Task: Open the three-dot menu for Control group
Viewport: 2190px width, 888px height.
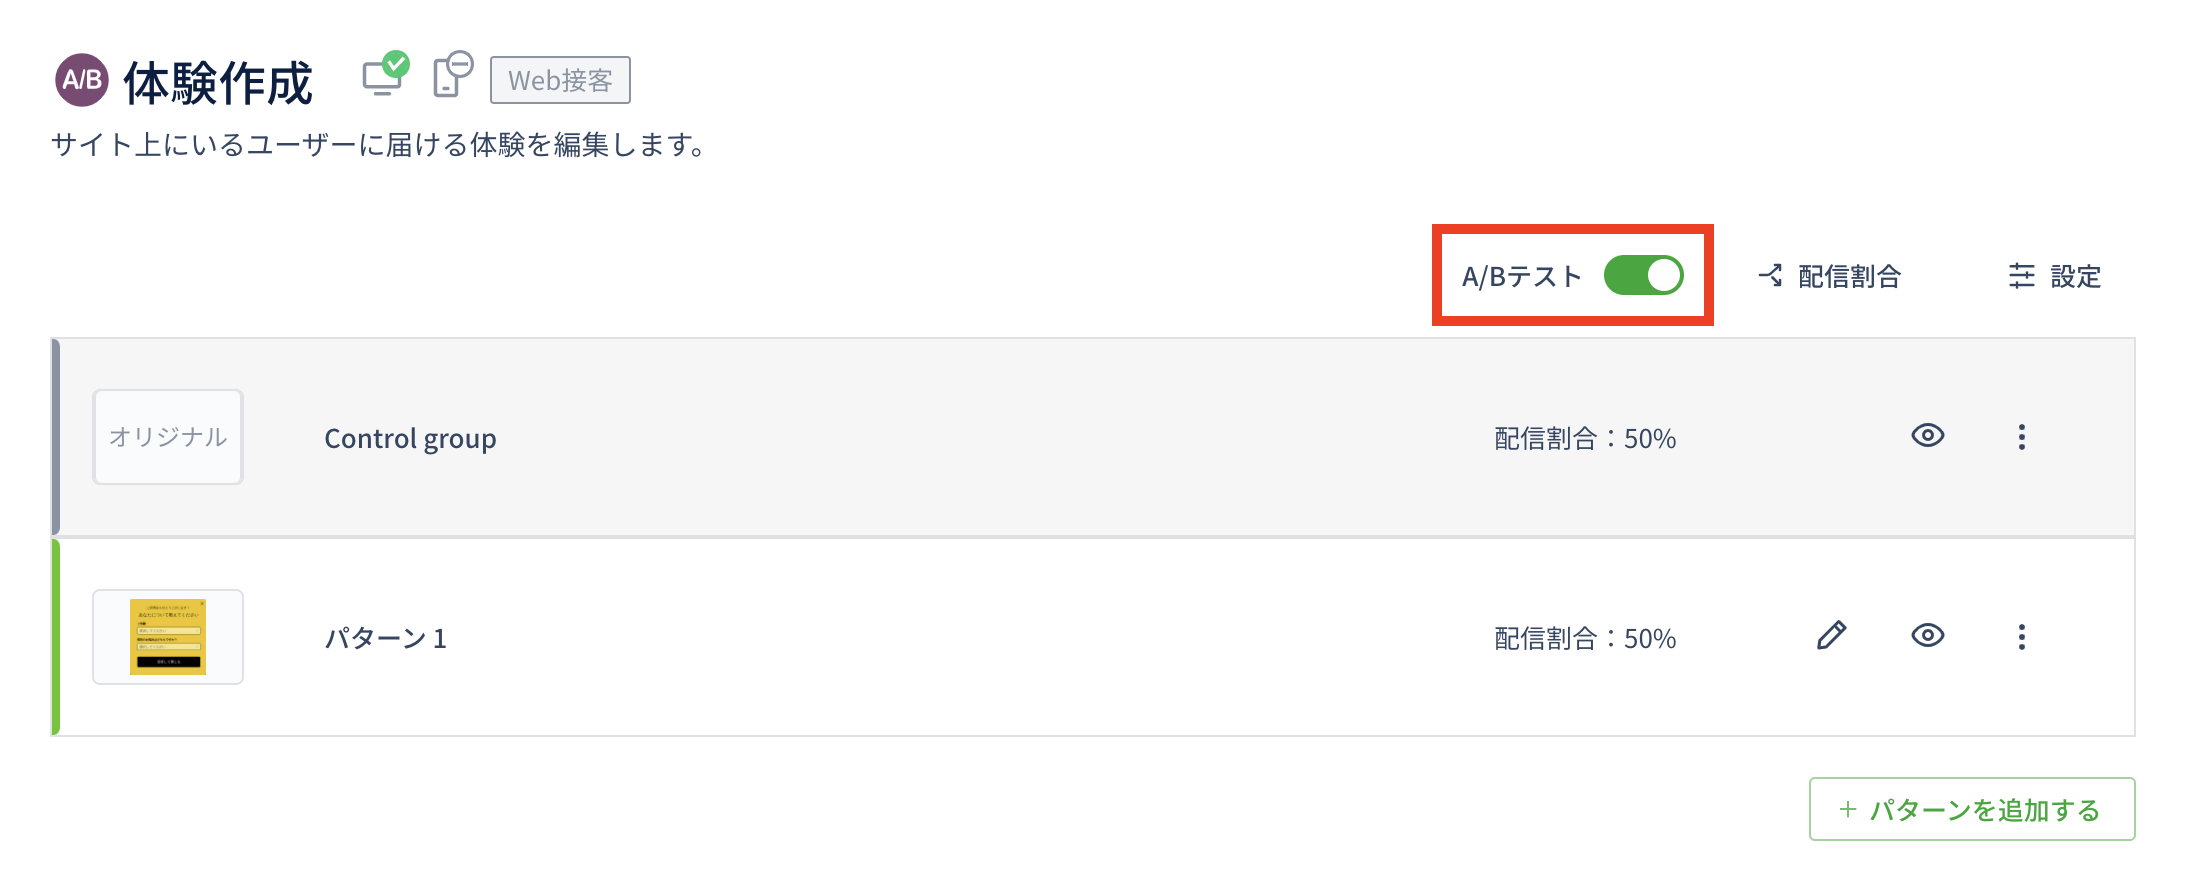Action: [x=2021, y=437]
